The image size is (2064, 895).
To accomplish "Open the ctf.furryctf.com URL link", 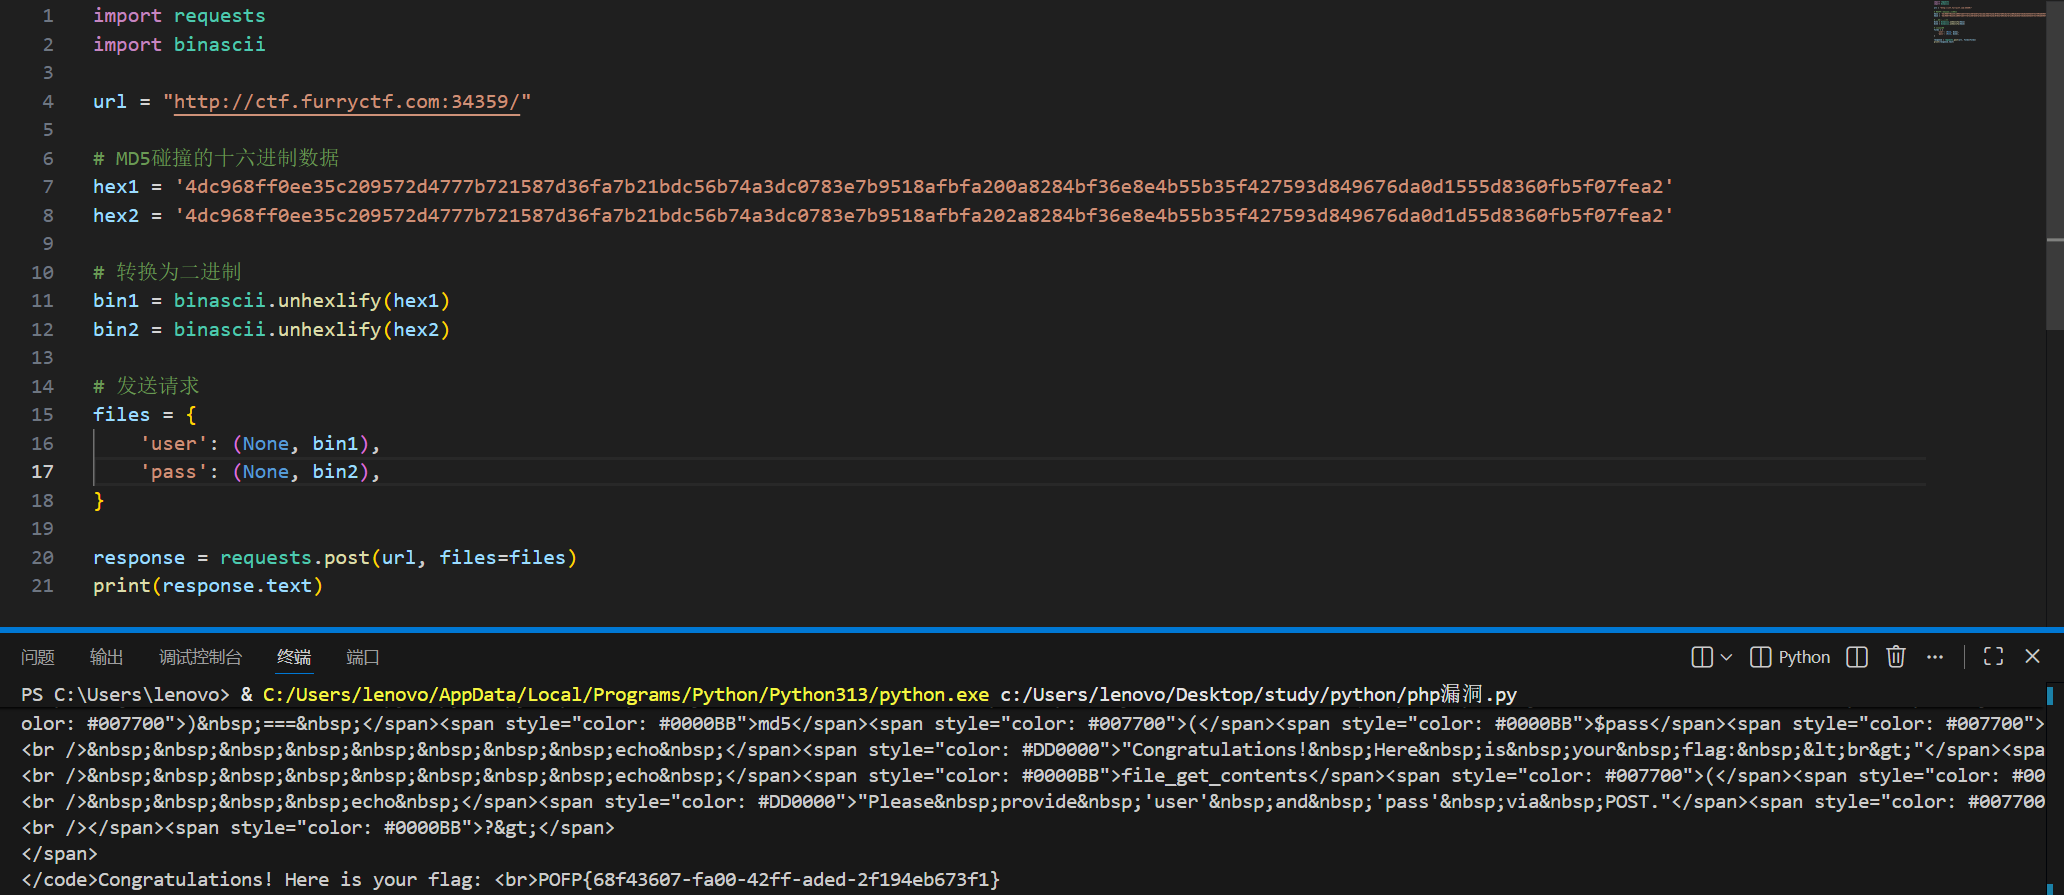I will (x=347, y=101).
